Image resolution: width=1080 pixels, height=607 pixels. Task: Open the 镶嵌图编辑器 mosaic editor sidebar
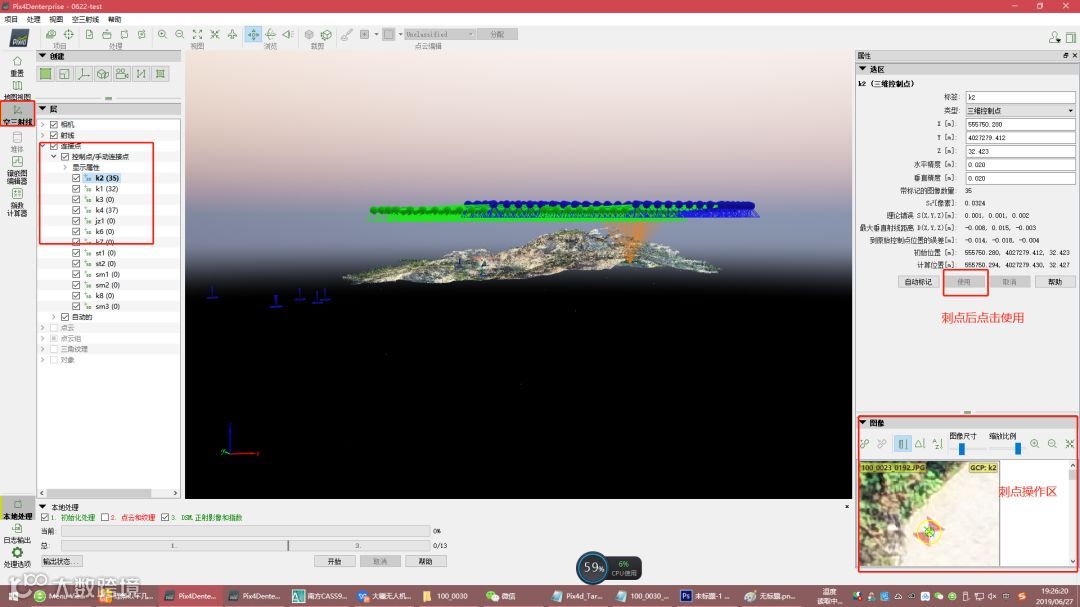coord(17,169)
